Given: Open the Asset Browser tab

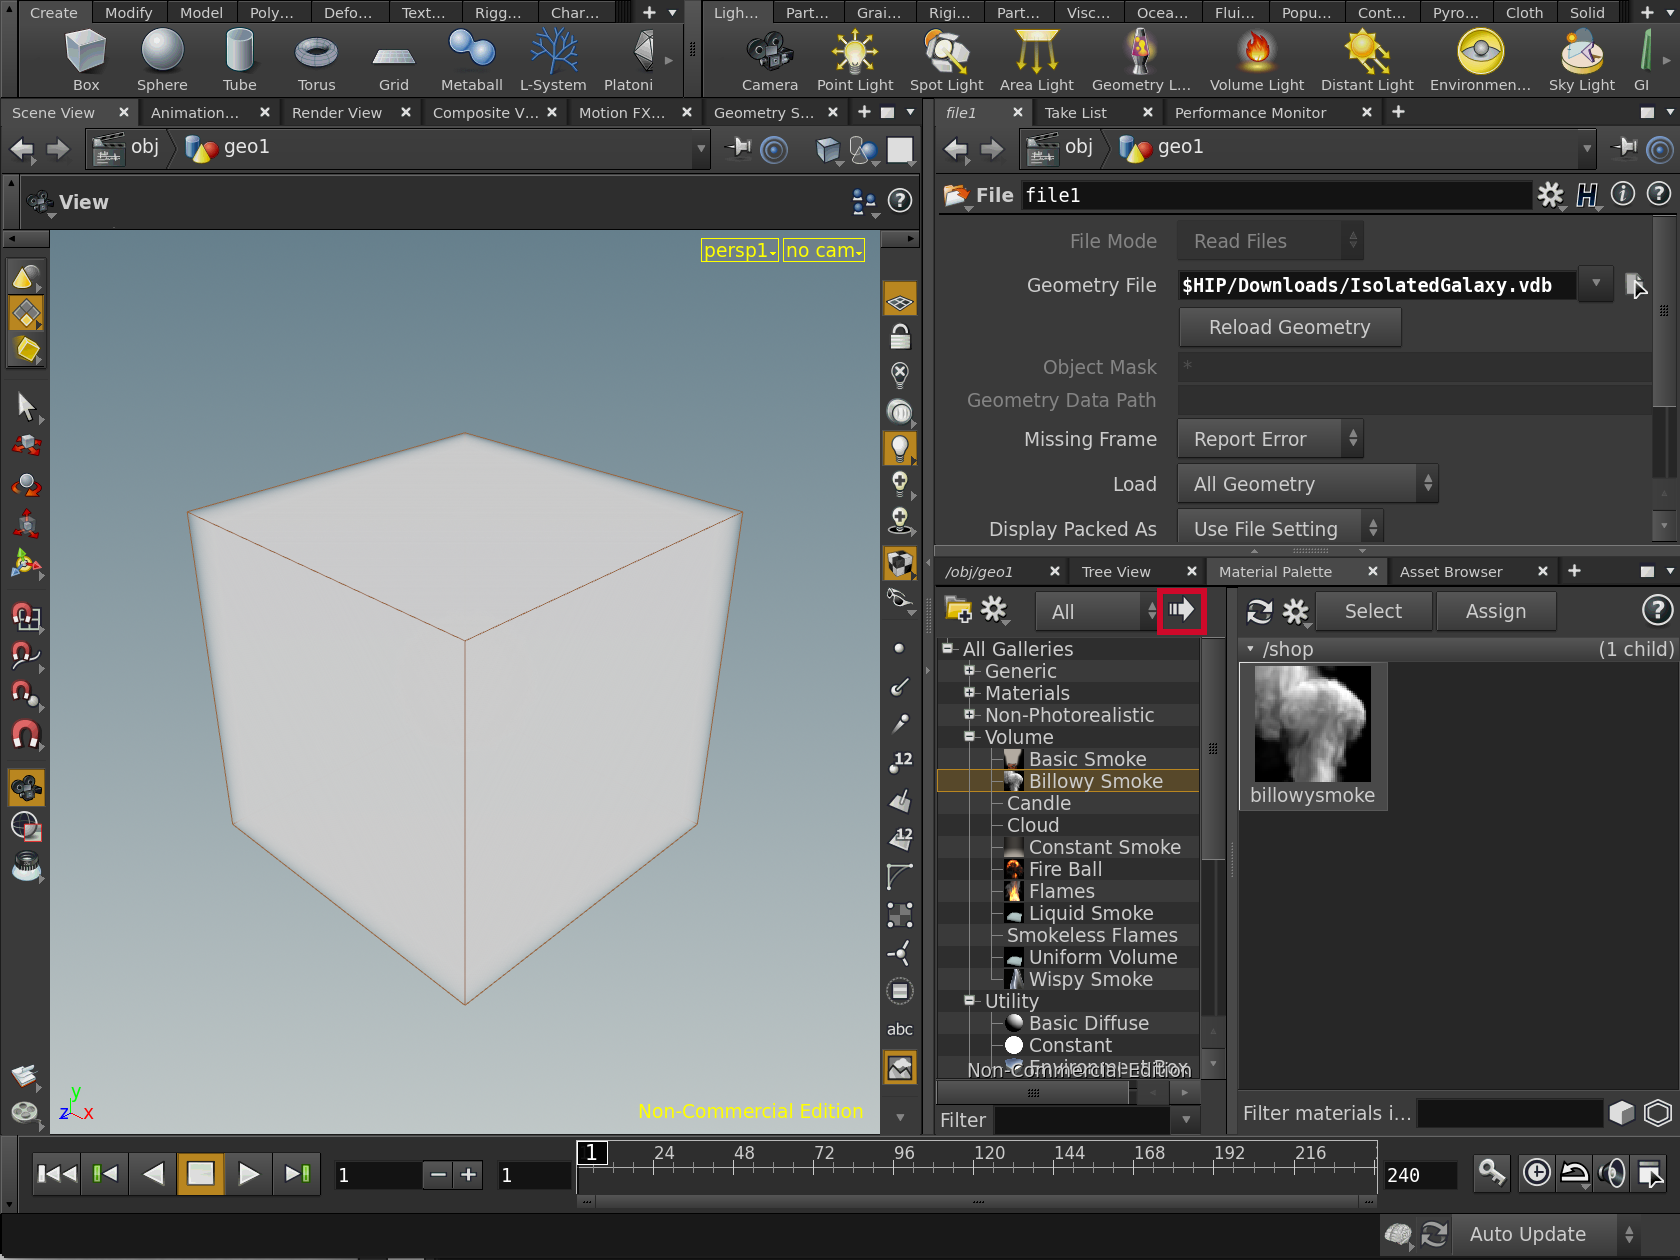Looking at the screenshot, I should tap(1450, 572).
